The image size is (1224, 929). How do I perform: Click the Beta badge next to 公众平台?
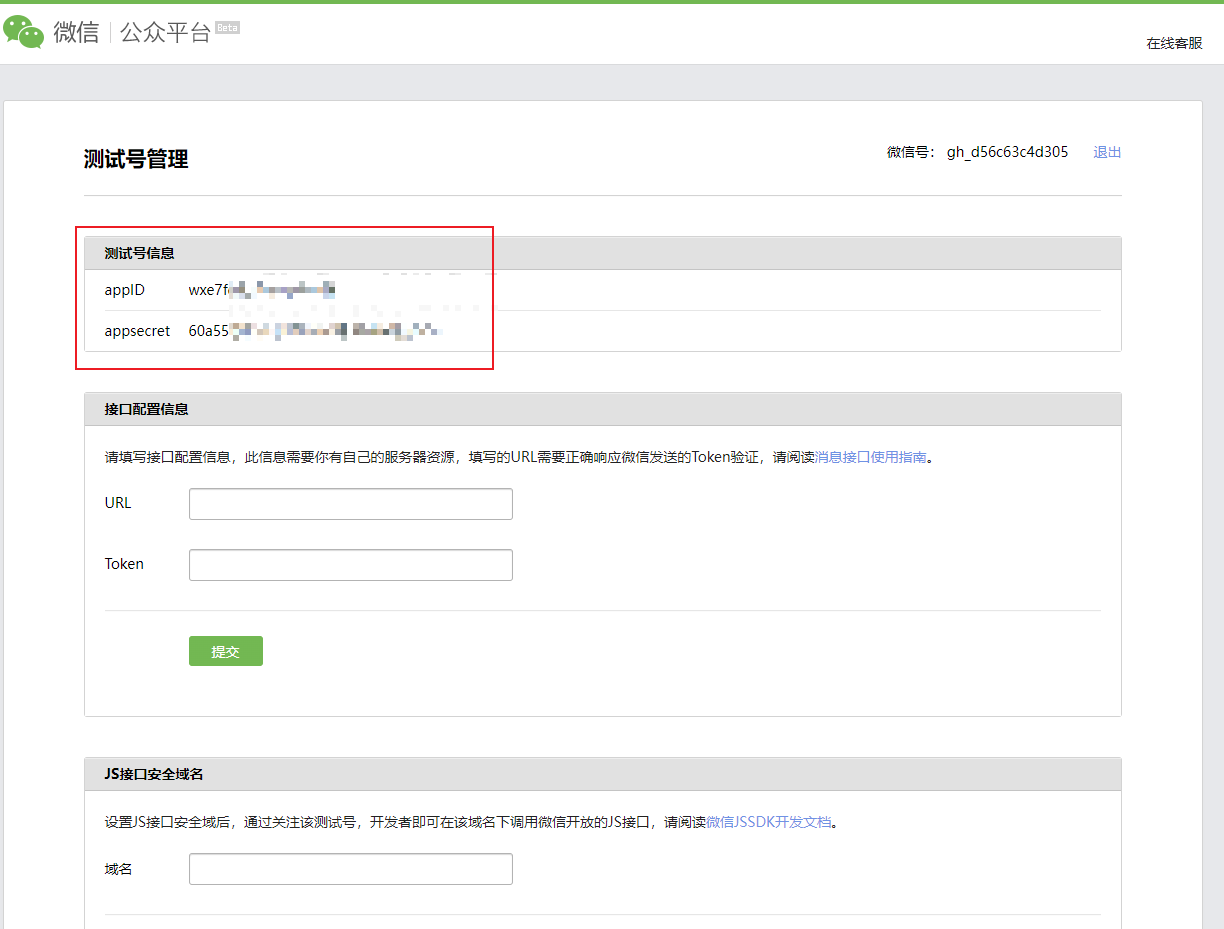point(226,27)
